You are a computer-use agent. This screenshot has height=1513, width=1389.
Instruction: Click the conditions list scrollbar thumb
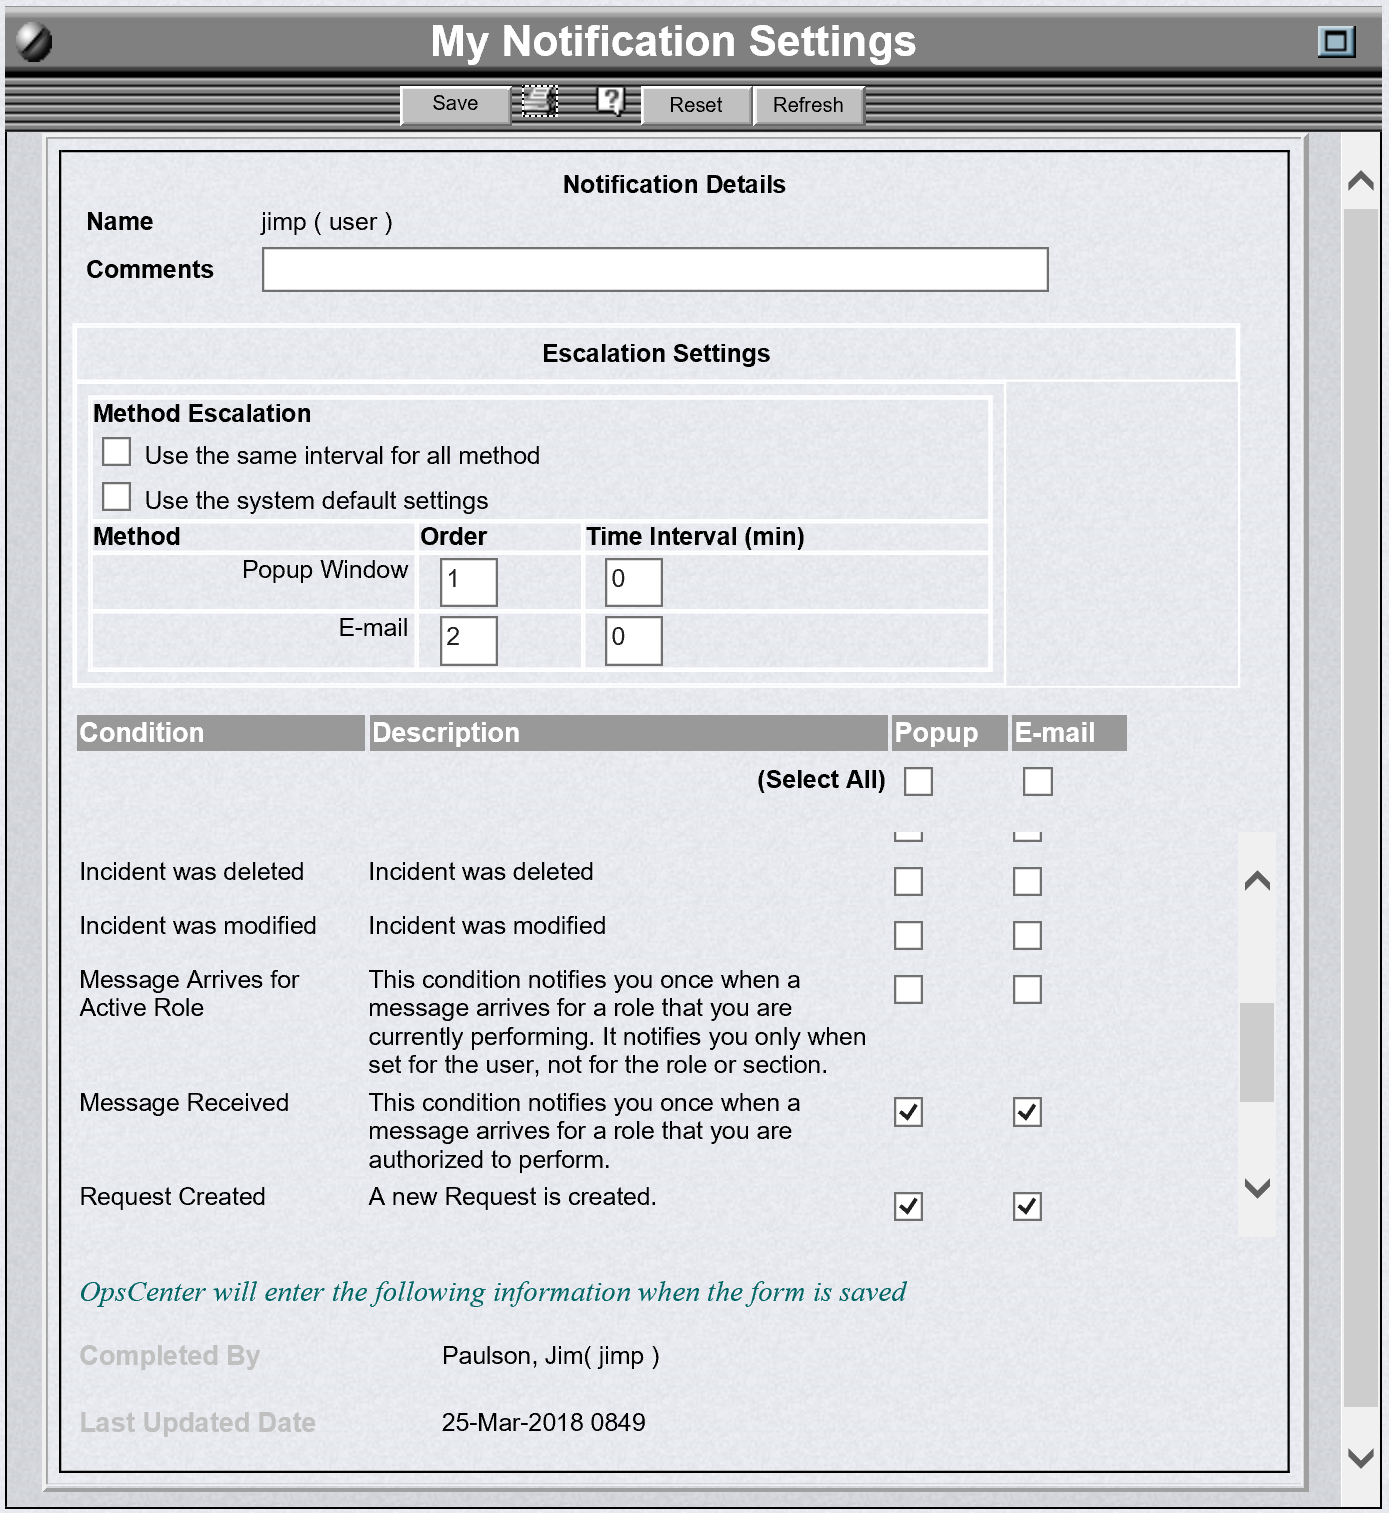click(1257, 1051)
